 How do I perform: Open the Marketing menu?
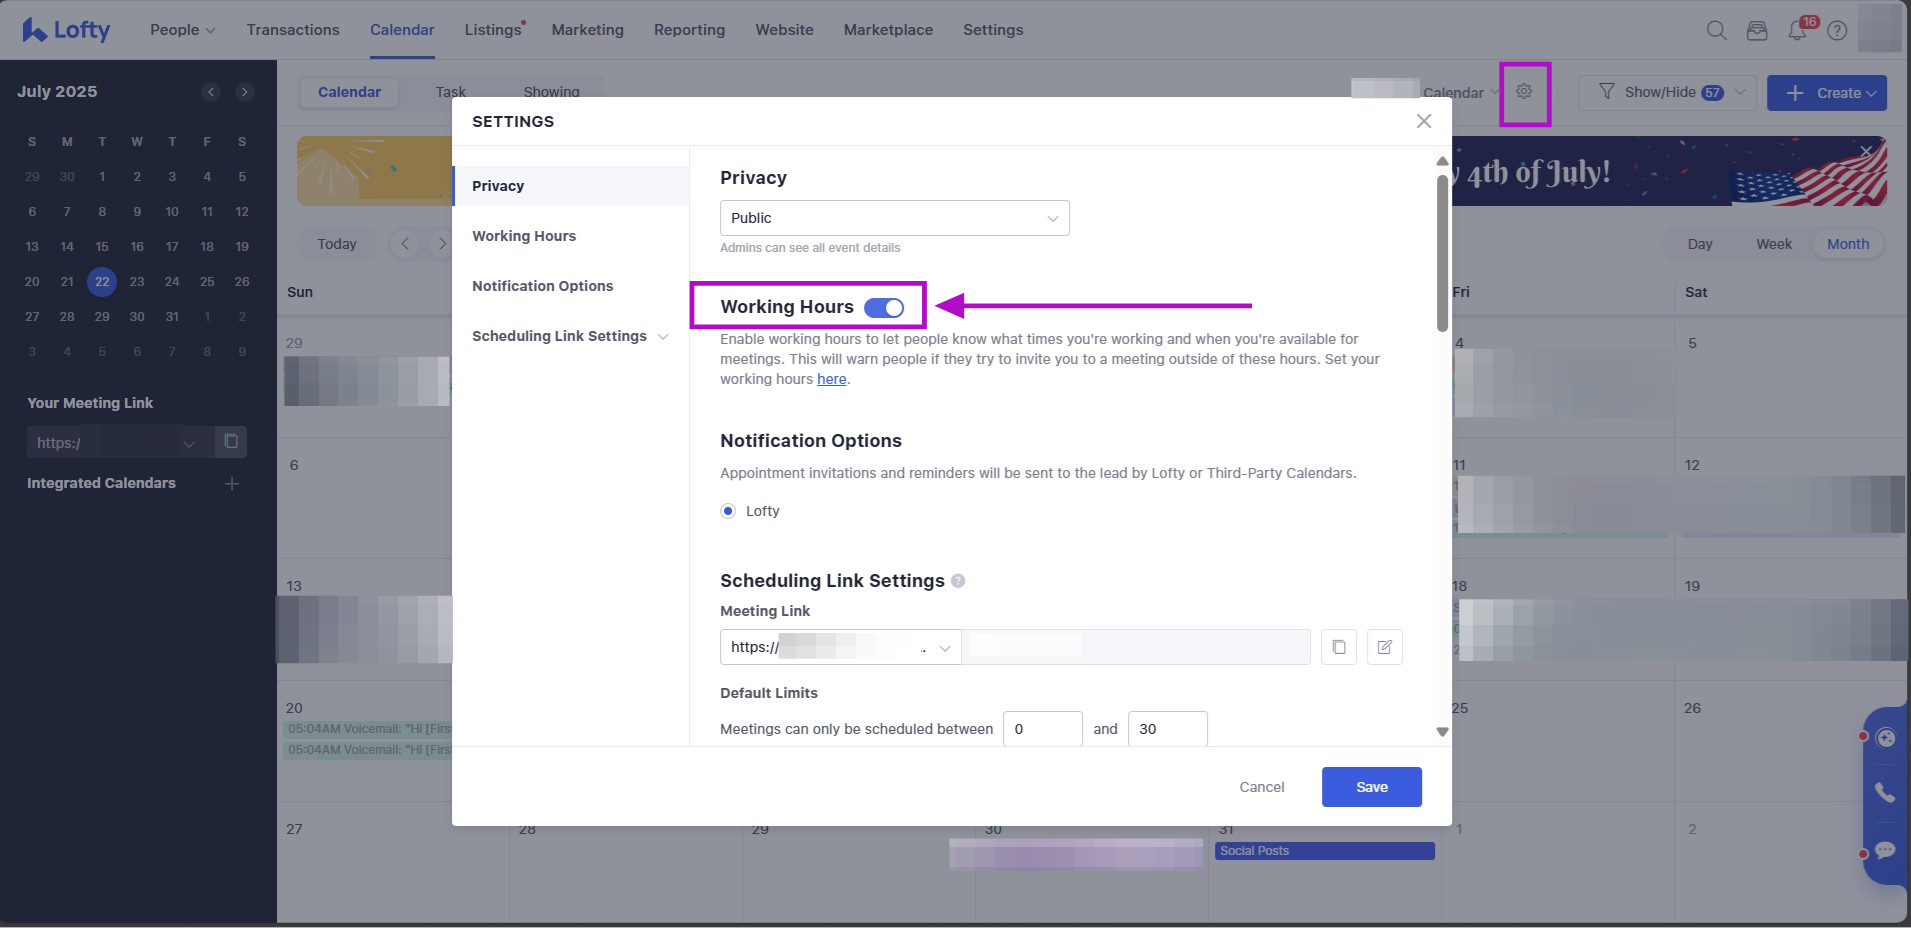point(587,30)
